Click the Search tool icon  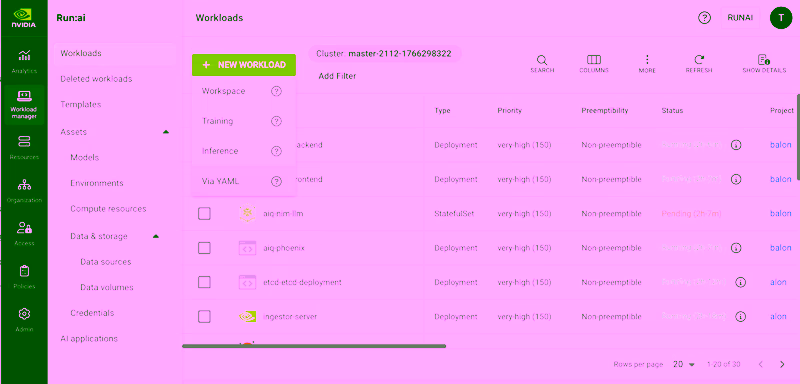pos(542,64)
